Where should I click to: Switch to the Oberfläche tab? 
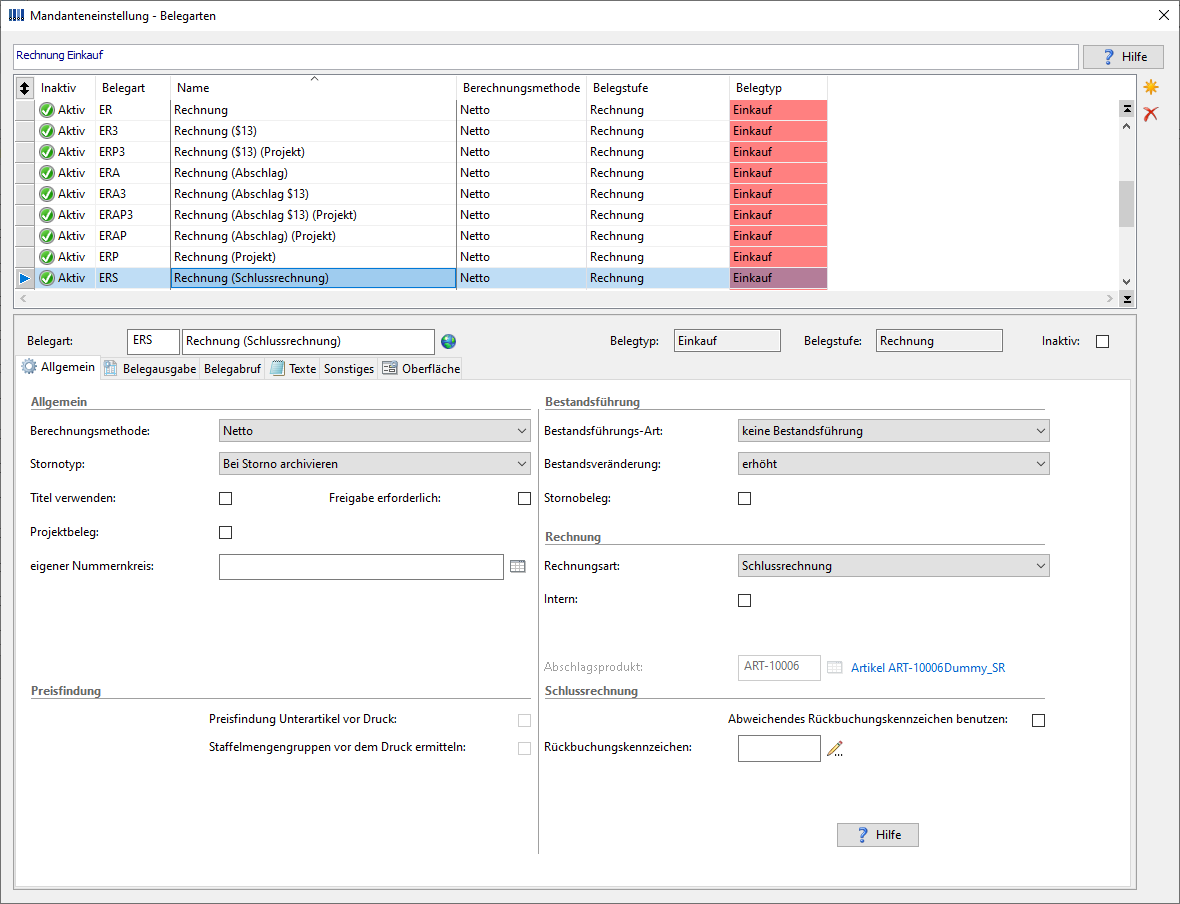[x=421, y=369]
